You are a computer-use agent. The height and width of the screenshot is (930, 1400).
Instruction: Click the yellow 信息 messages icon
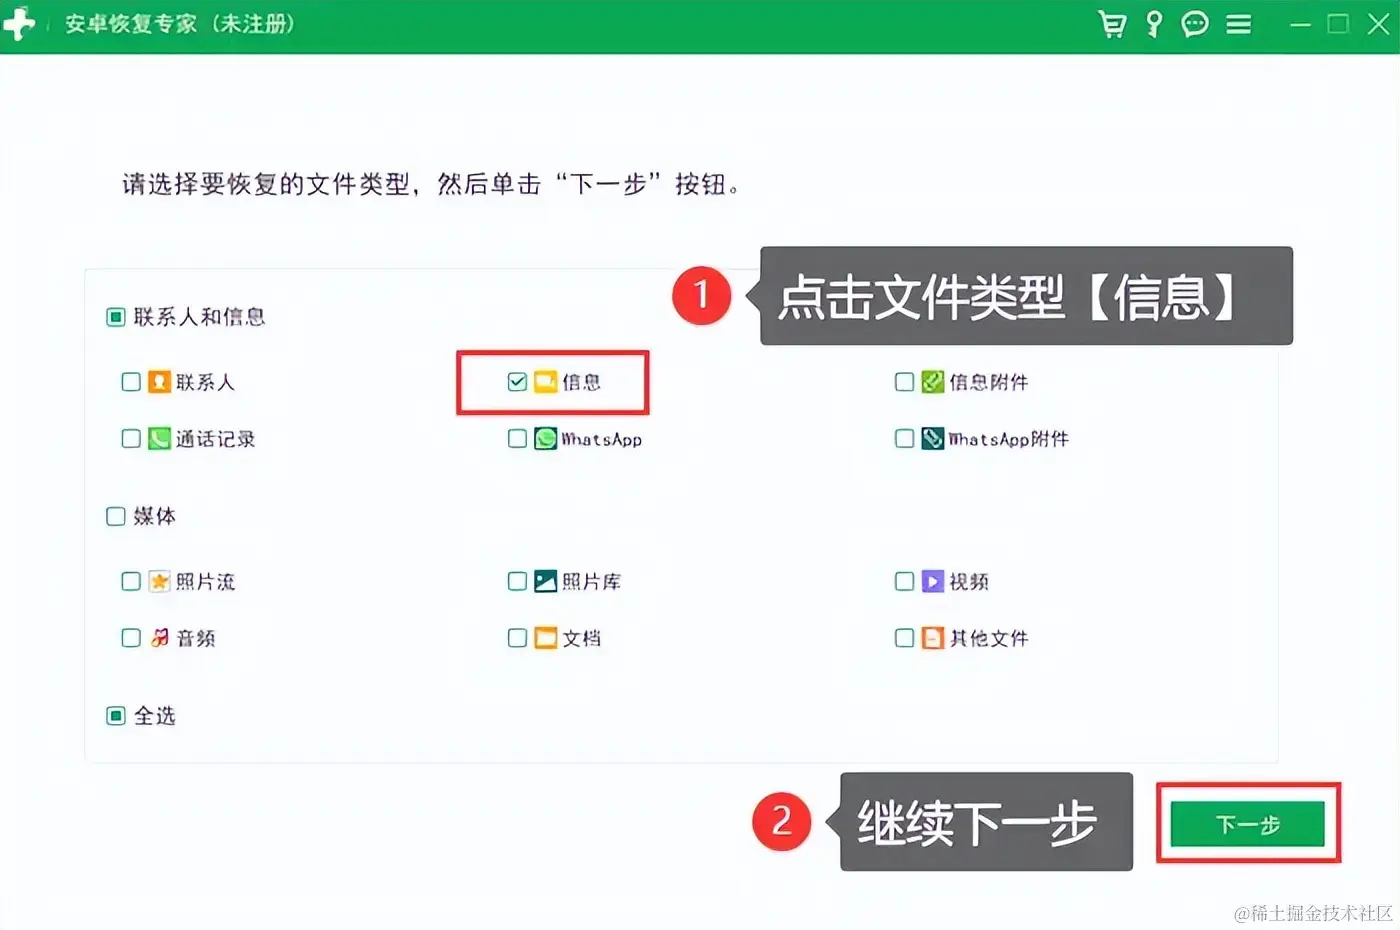coord(545,382)
